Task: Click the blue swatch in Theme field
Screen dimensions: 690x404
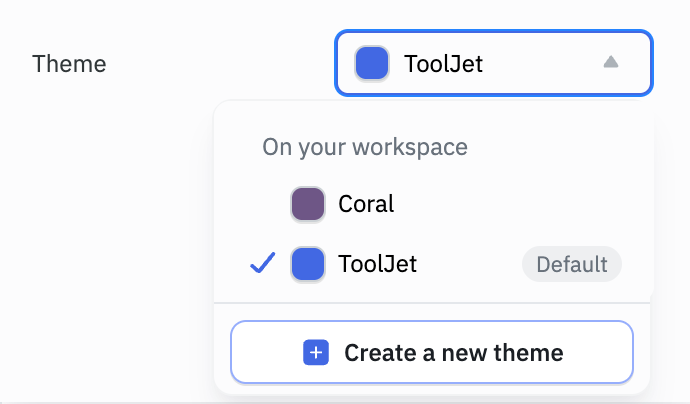Action: 372,63
